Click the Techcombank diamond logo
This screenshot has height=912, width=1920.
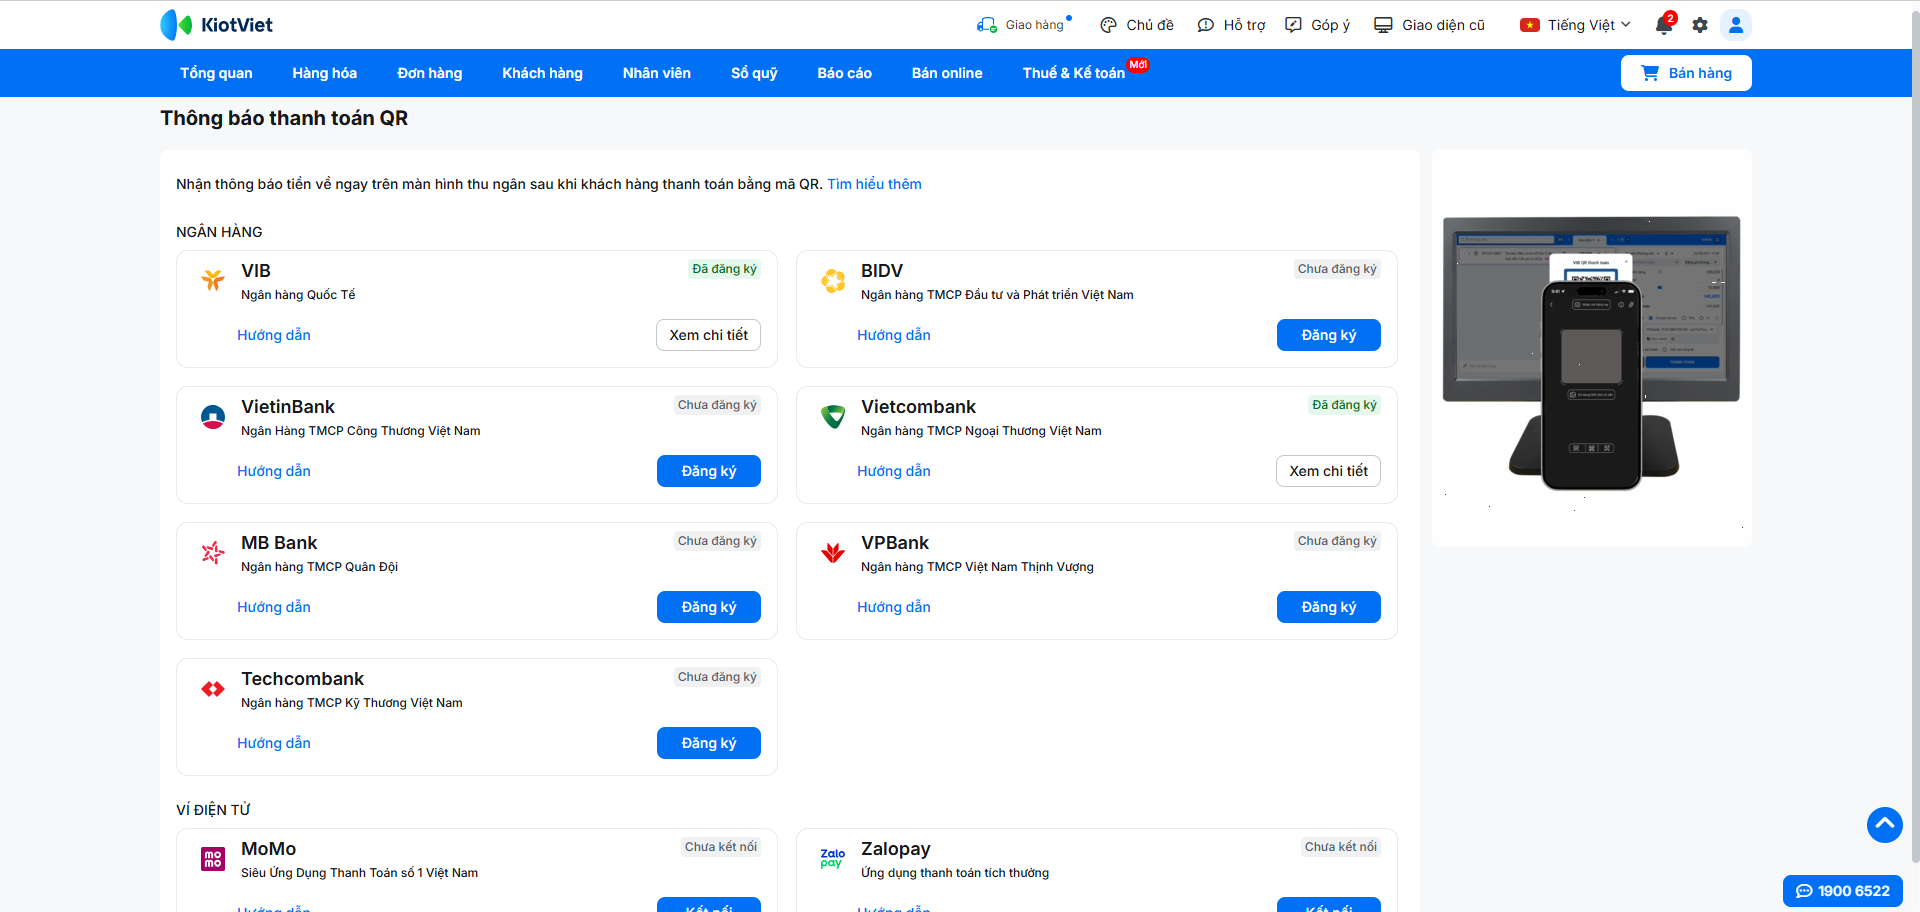(213, 689)
